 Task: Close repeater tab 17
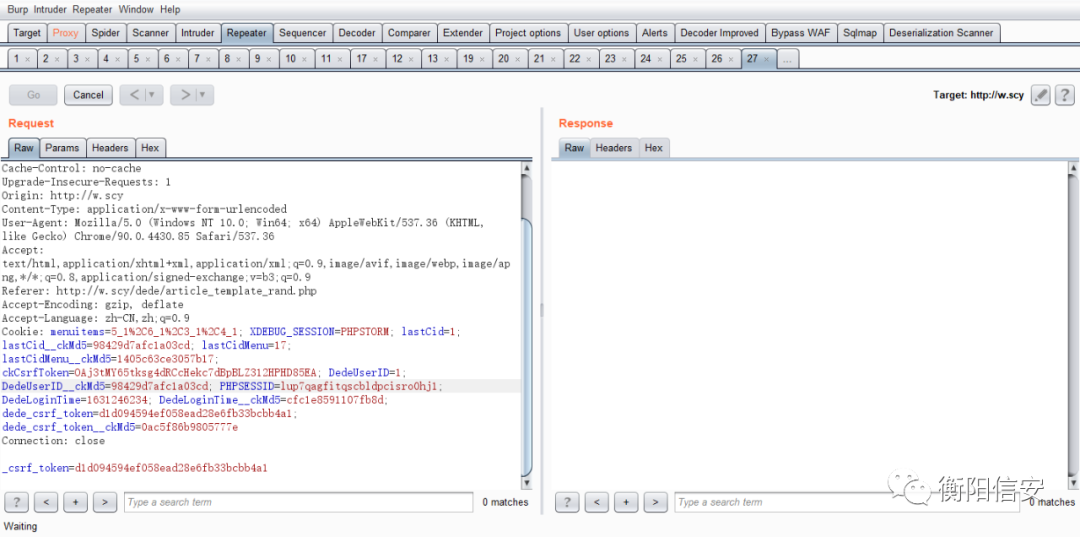(x=375, y=59)
